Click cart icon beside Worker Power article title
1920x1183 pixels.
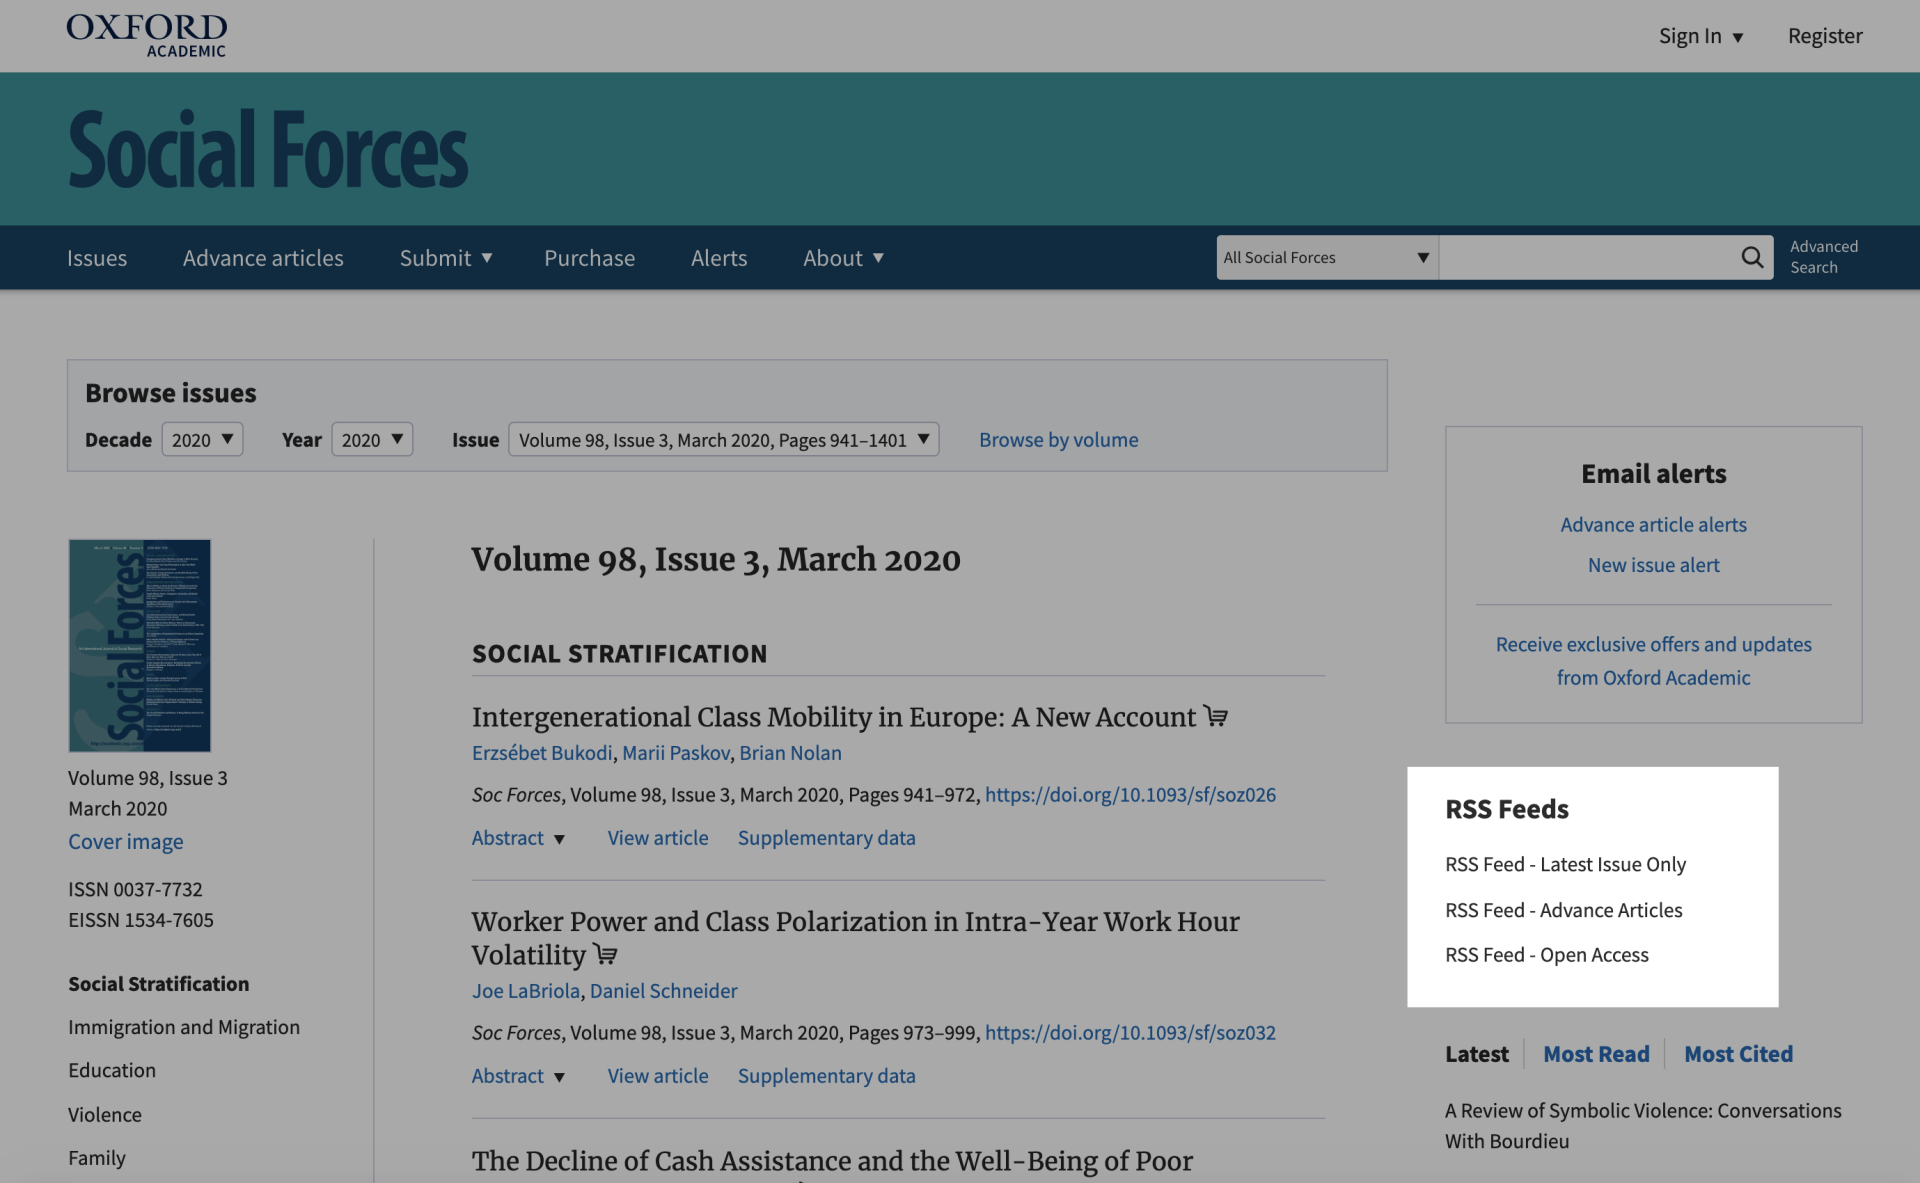click(x=605, y=954)
